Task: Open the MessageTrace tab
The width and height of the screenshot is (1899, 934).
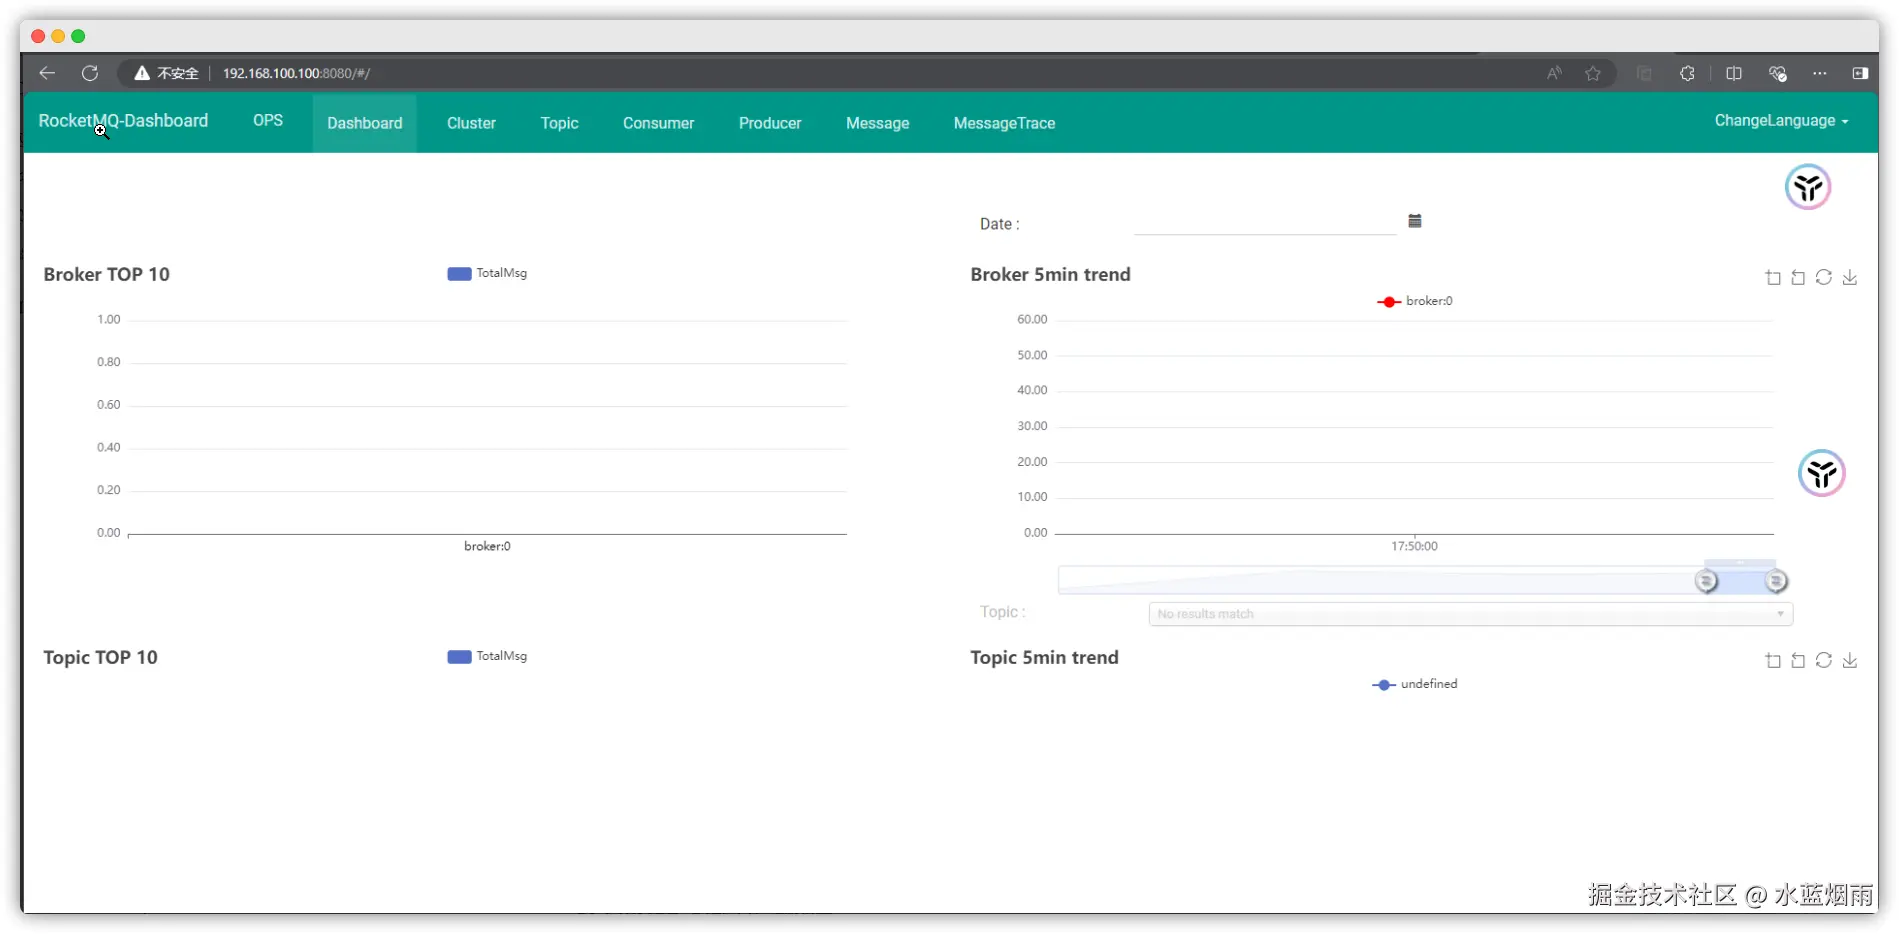Action: pos(1004,123)
